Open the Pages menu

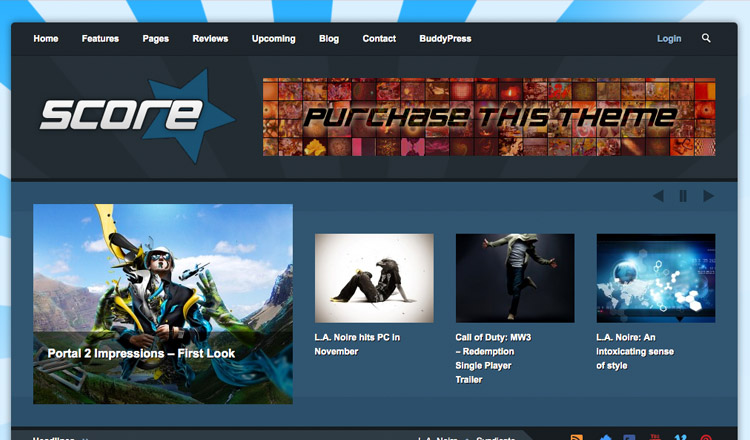[x=155, y=39]
